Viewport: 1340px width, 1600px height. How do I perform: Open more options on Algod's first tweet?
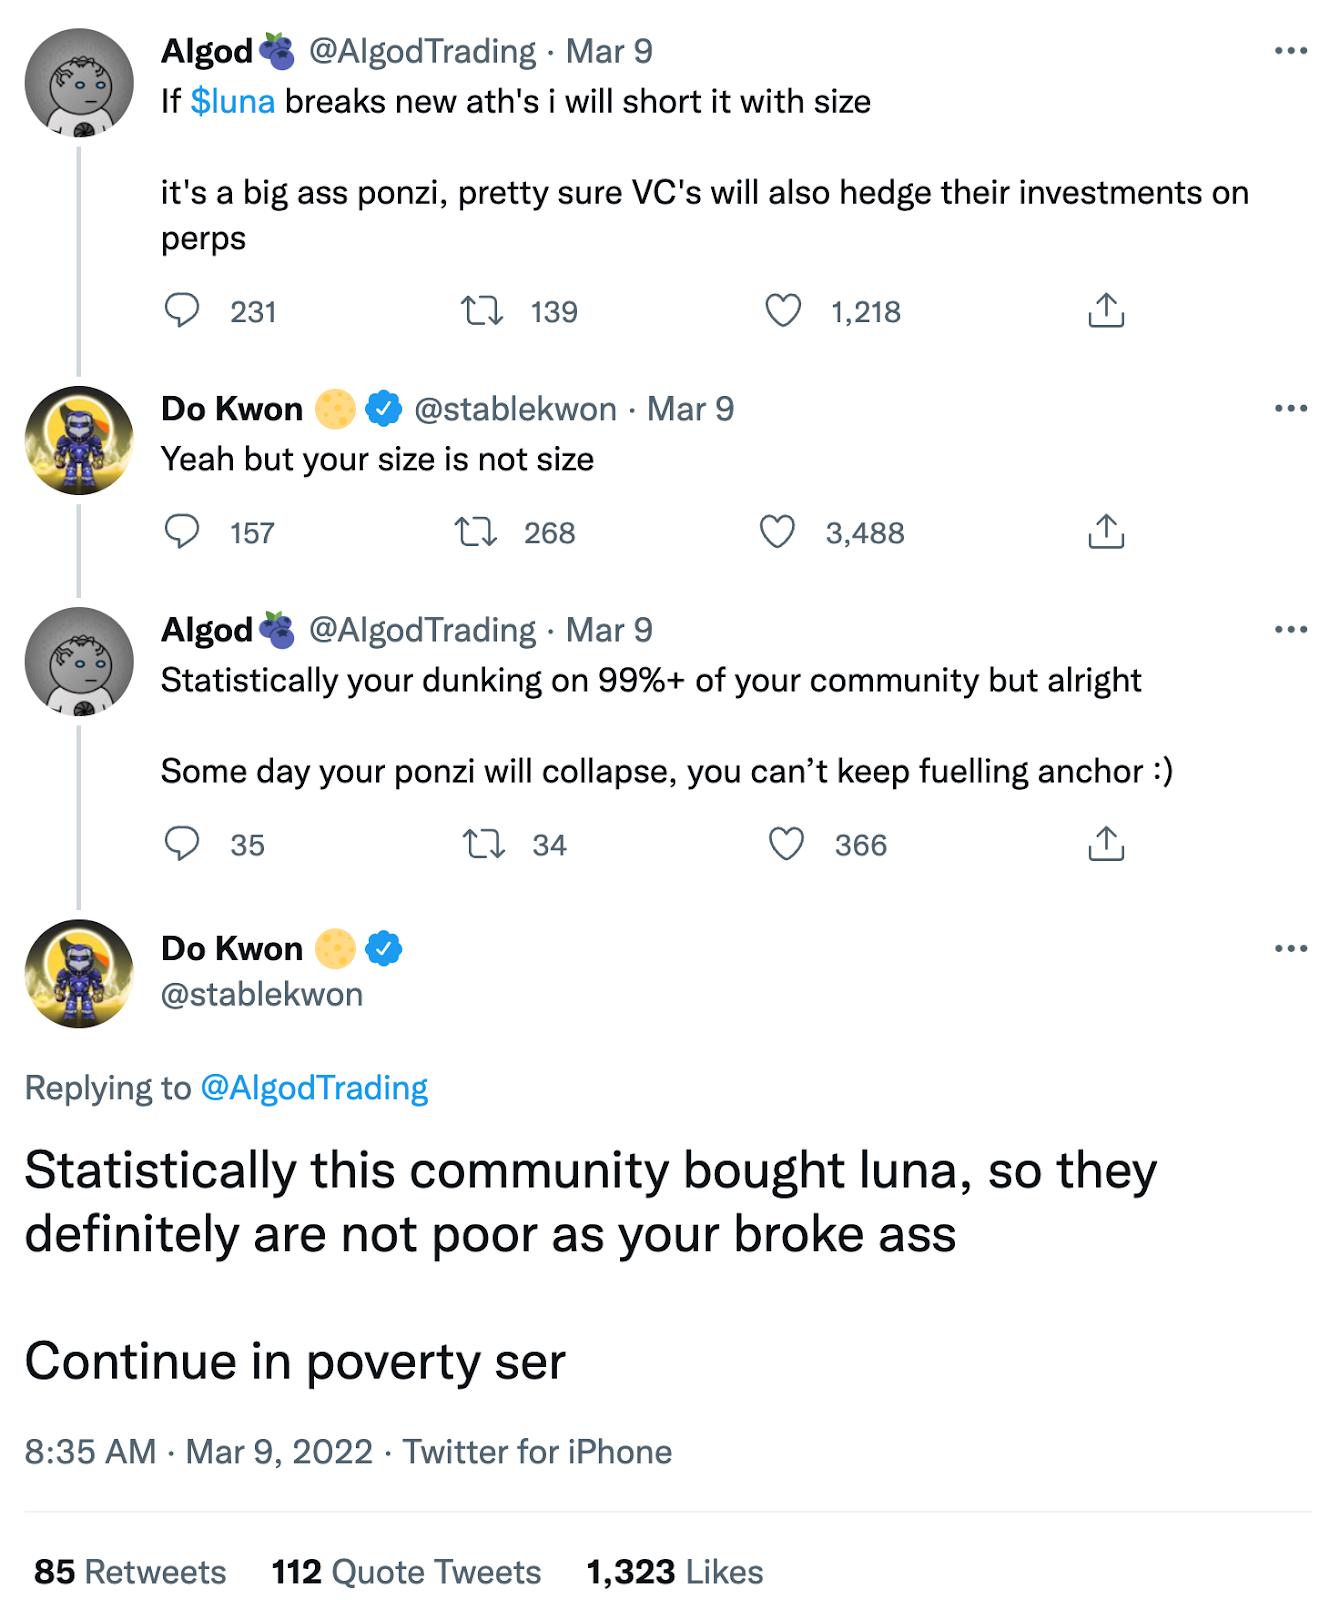tap(1290, 51)
